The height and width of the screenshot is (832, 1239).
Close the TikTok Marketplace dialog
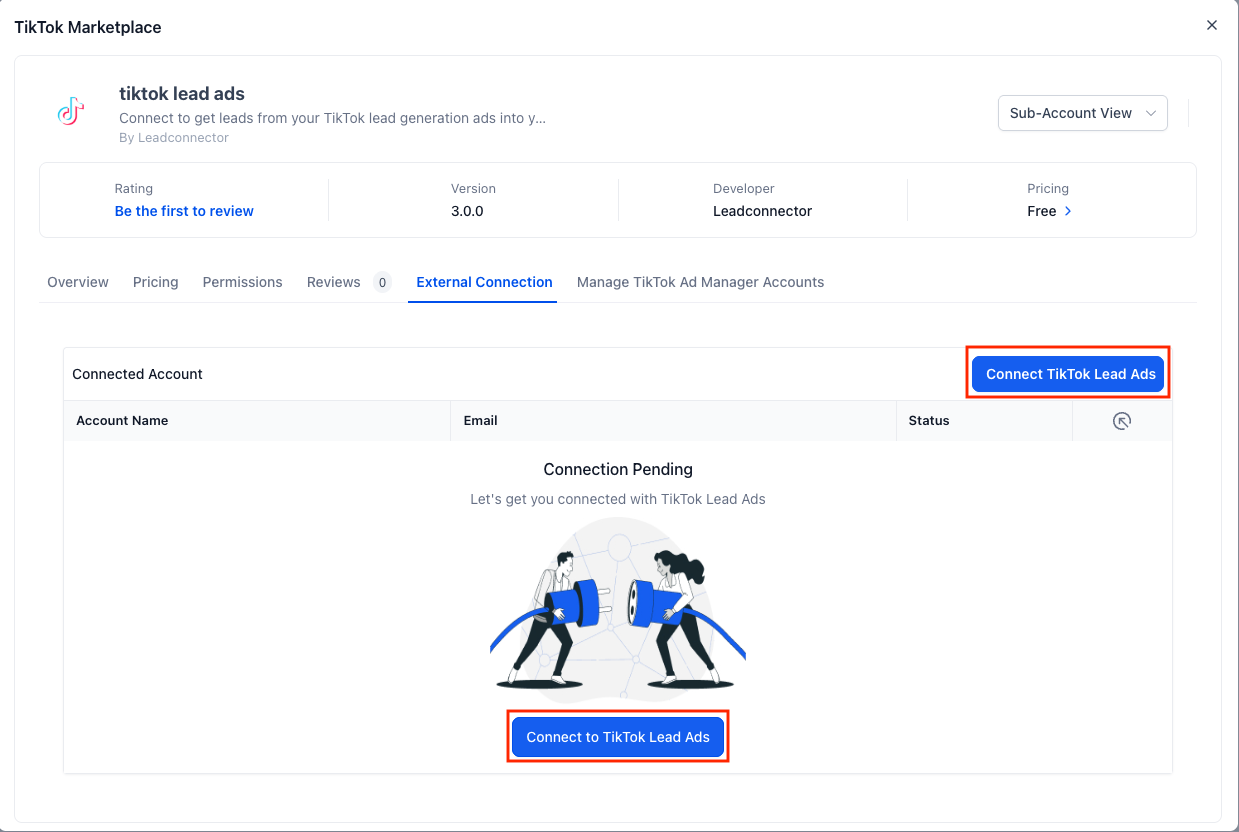coord(1212,25)
